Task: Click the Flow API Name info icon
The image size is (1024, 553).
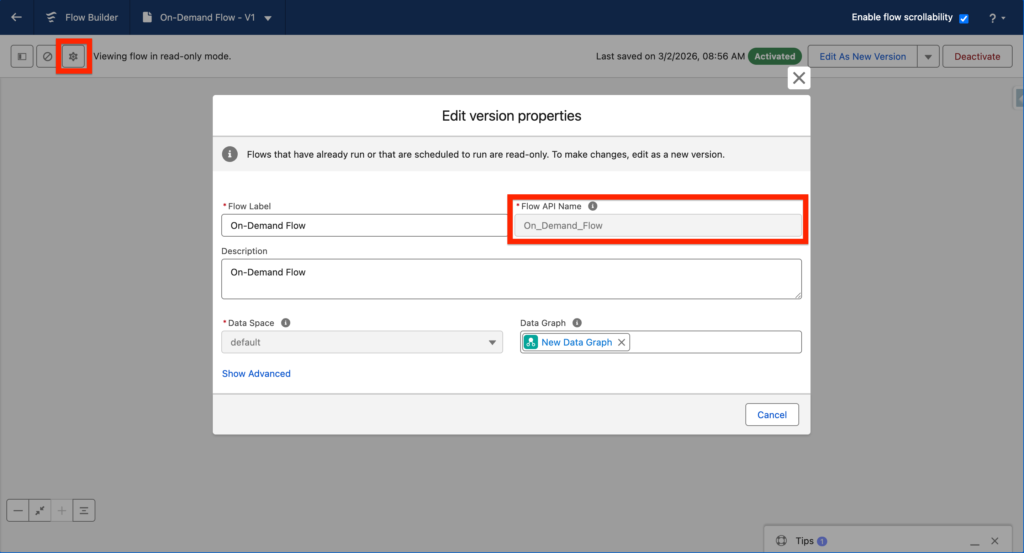Action: coord(593,206)
